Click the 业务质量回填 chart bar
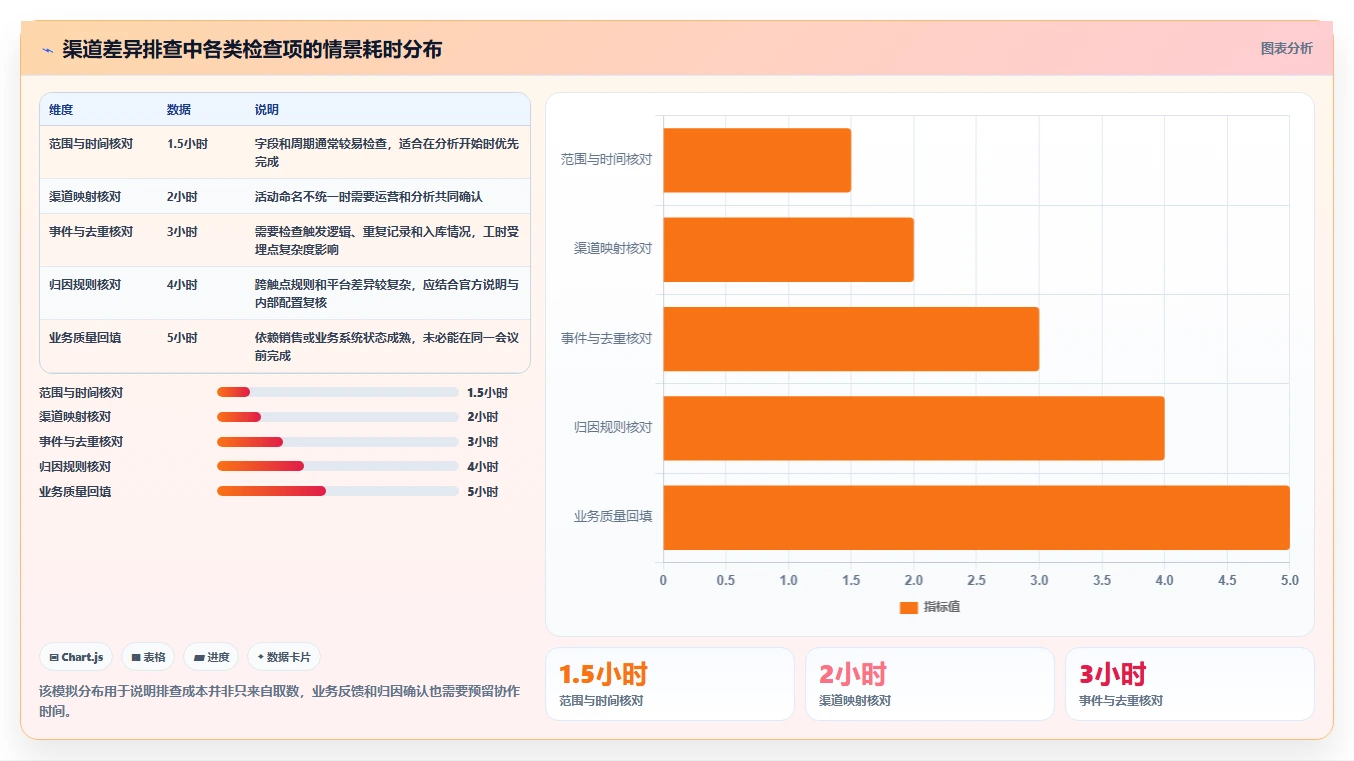Screen dimensions: 1354x761 [977, 517]
